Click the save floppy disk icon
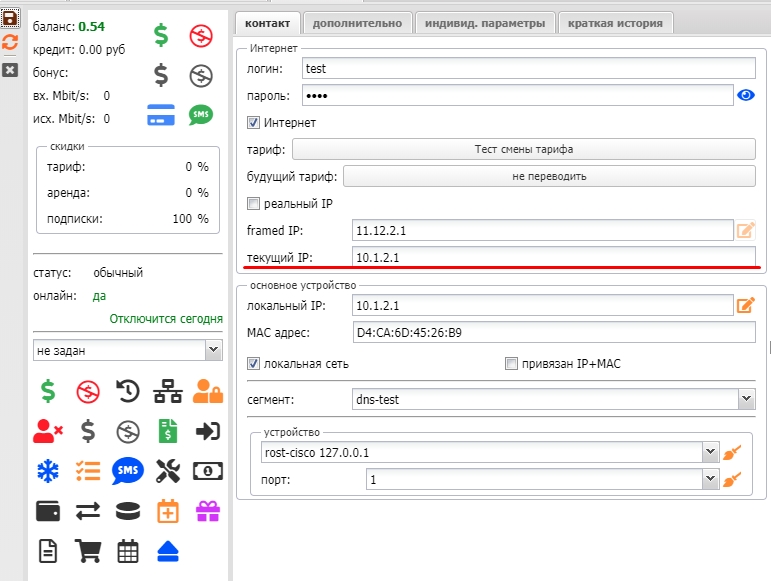The height and width of the screenshot is (581, 771). (x=10, y=18)
